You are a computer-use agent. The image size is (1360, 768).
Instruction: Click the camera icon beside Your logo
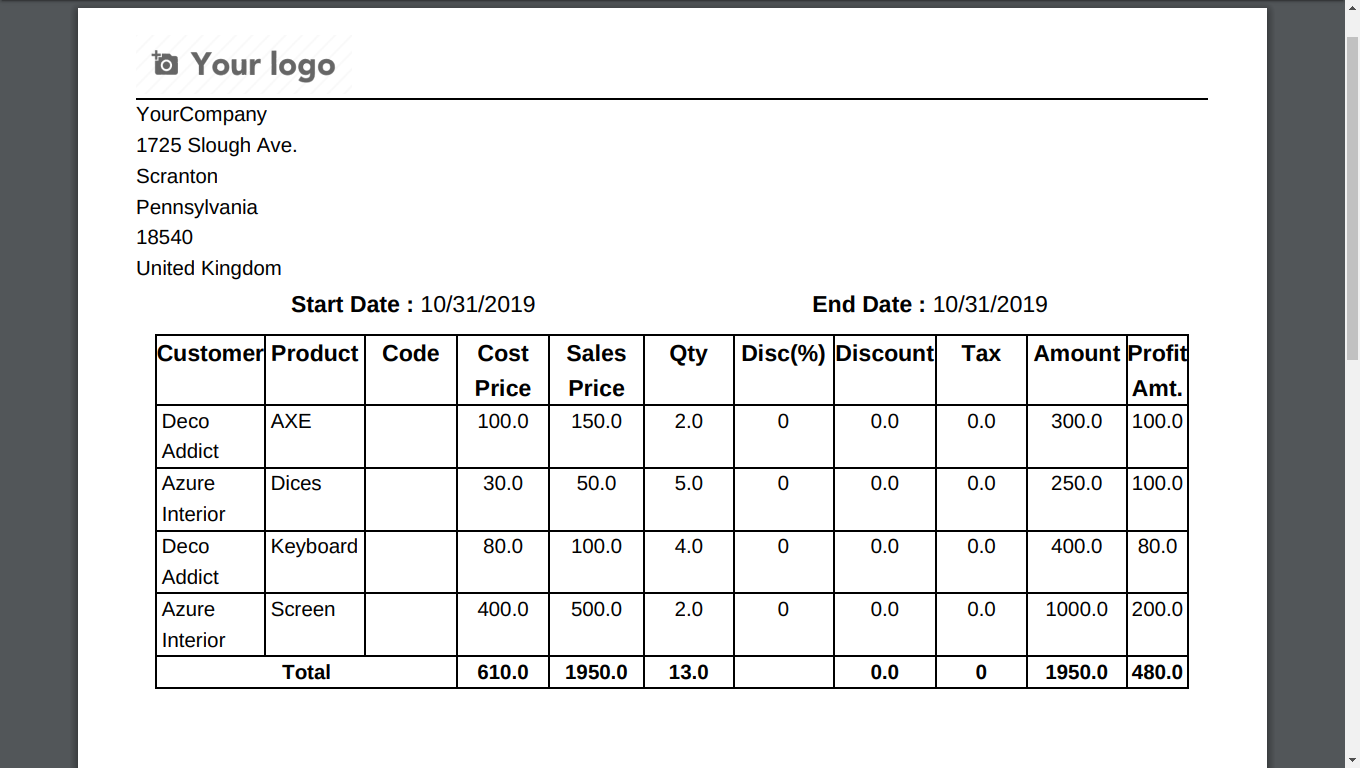tap(165, 64)
